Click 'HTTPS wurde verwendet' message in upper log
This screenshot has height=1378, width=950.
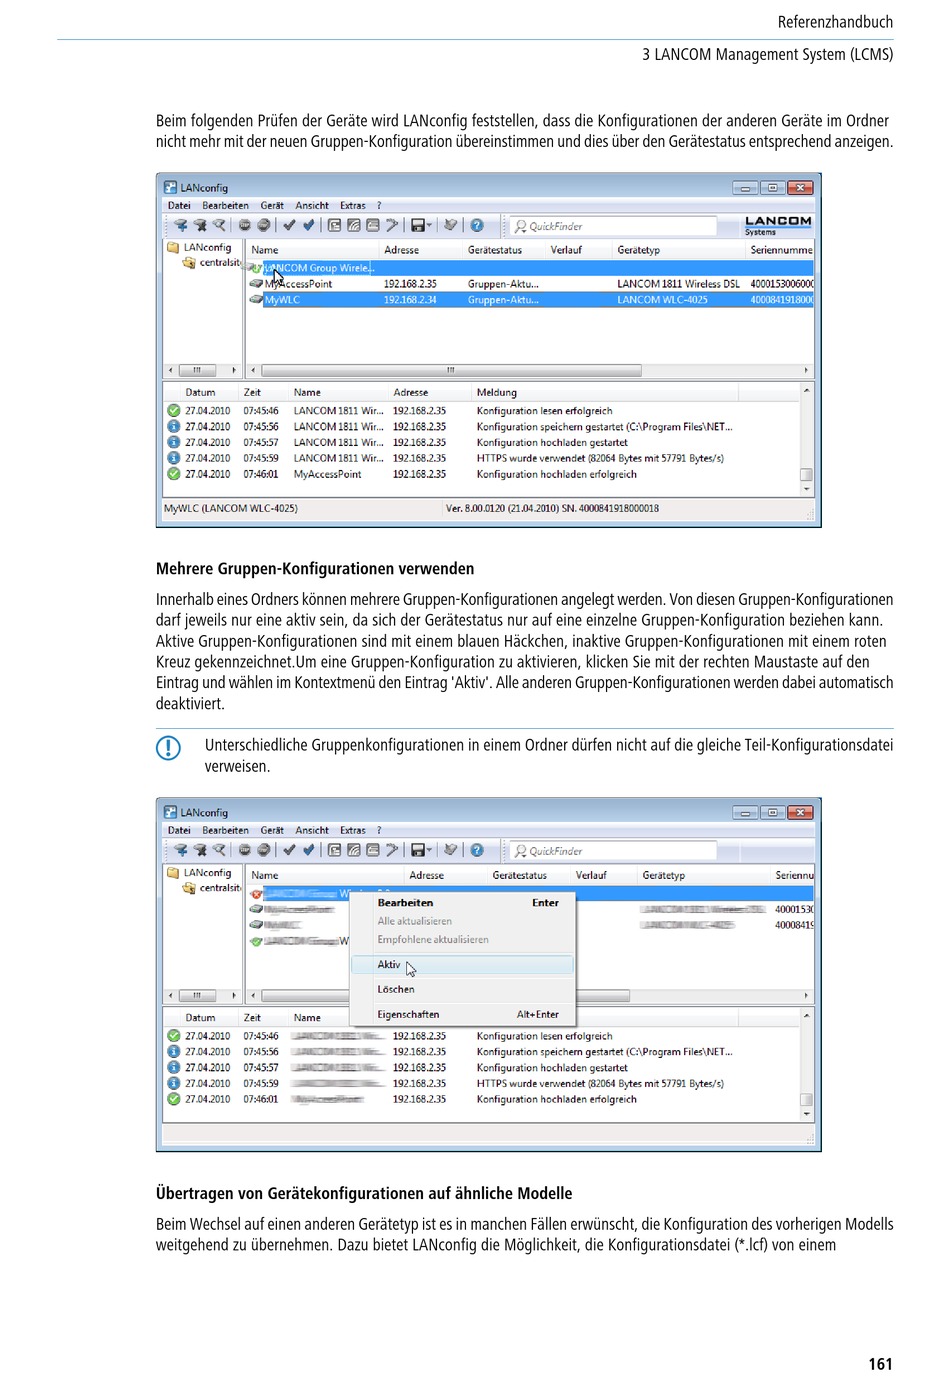600,459
